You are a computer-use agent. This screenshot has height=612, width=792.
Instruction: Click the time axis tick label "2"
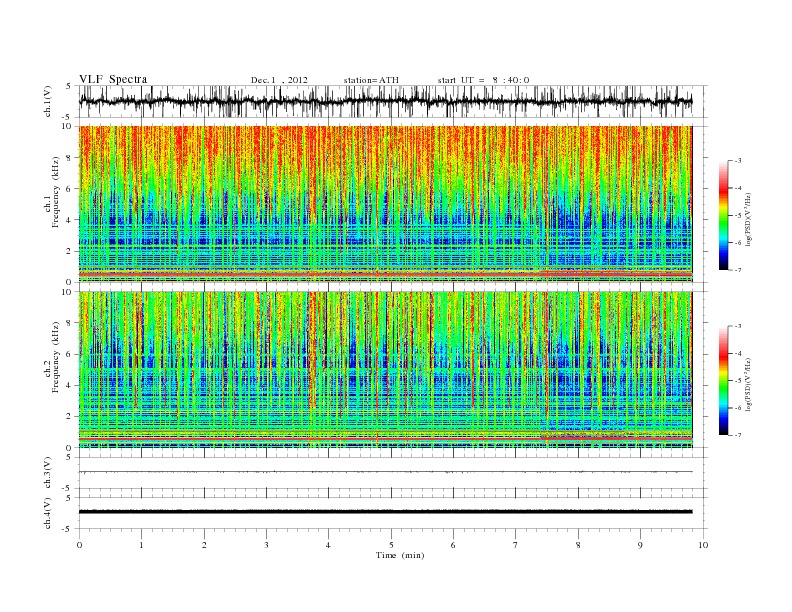point(204,545)
